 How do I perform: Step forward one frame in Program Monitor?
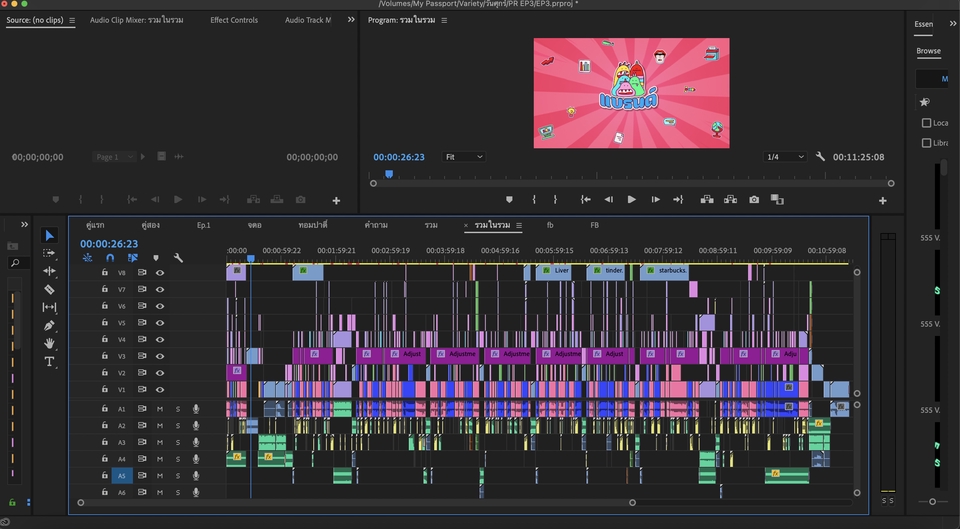[x=655, y=200]
